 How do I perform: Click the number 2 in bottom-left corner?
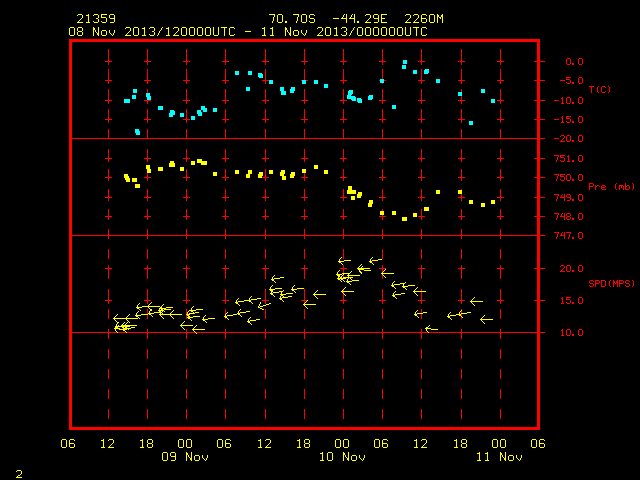pyautogui.click(x=19, y=474)
